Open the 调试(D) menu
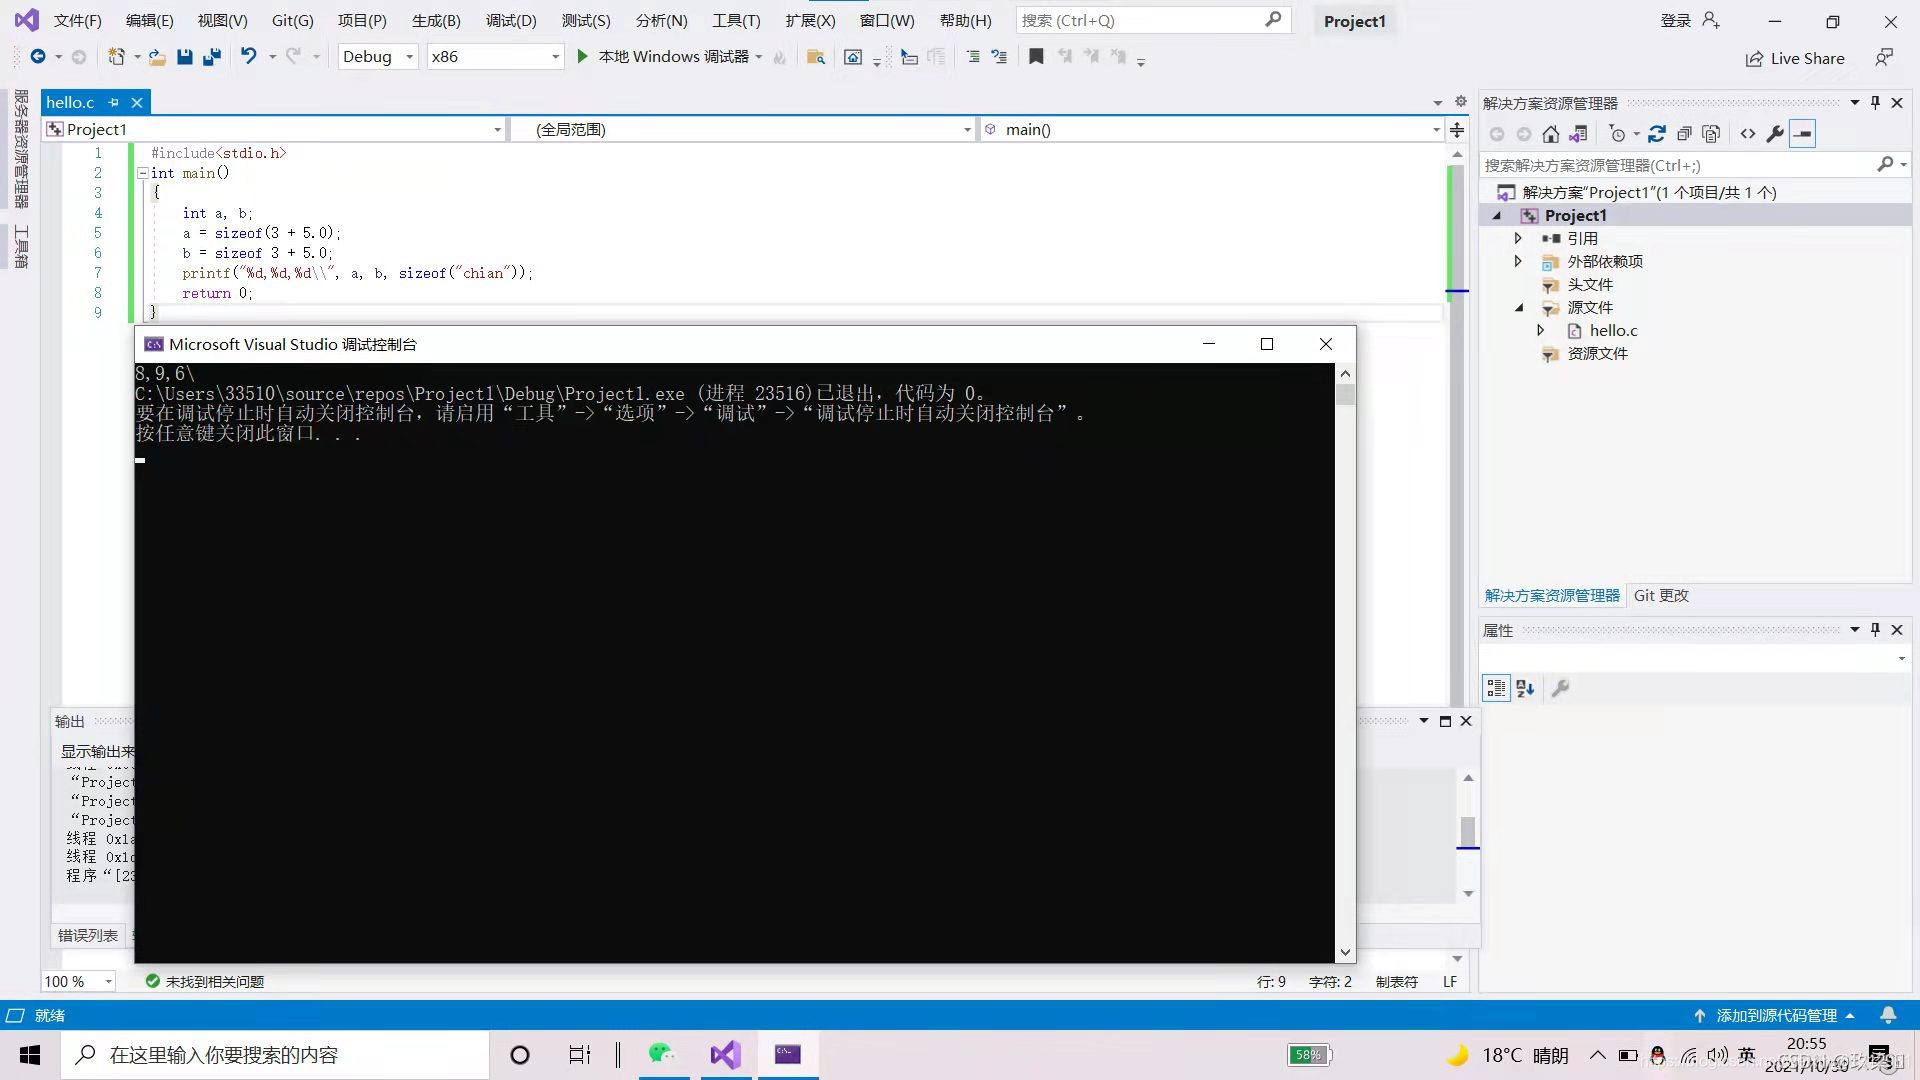This screenshot has width=1920, height=1080. coord(510,20)
